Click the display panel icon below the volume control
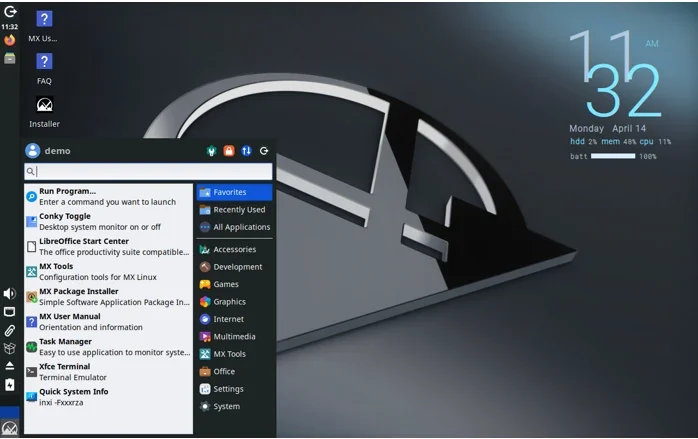 tap(9, 312)
